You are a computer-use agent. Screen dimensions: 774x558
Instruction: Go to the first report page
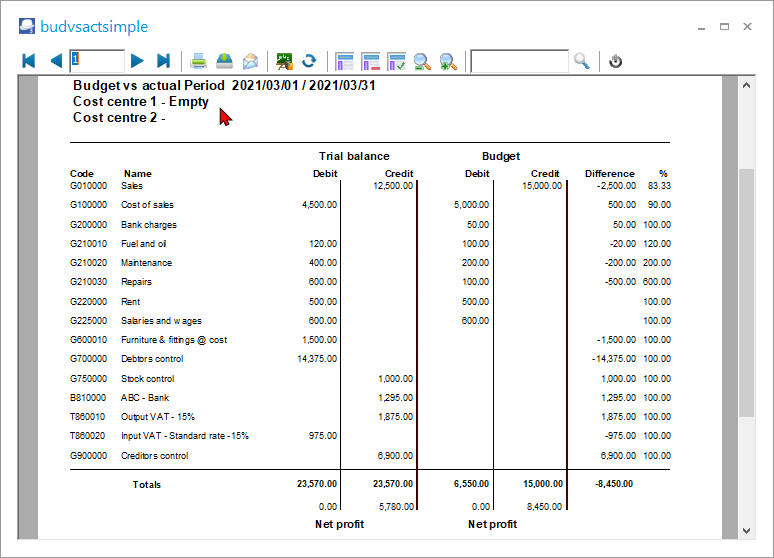click(x=29, y=61)
